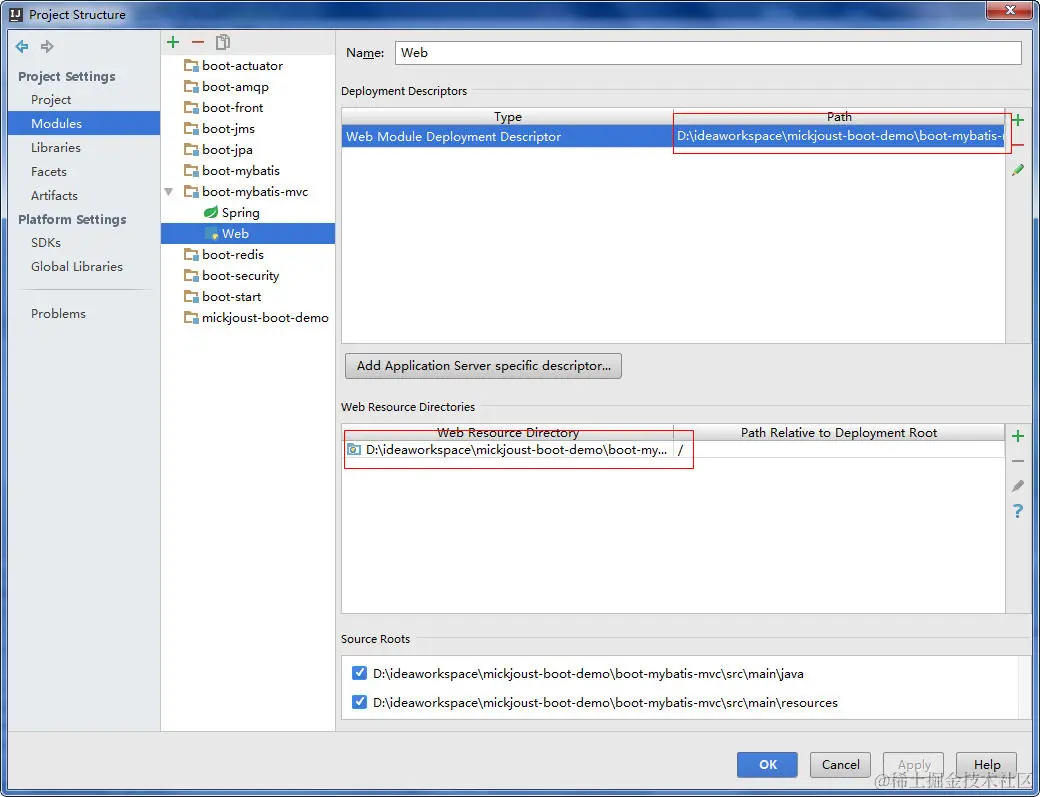1040x797 pixels.
Task: Collapse the boot-mybatis-mvc module node
Action: (x=168, y=192)
